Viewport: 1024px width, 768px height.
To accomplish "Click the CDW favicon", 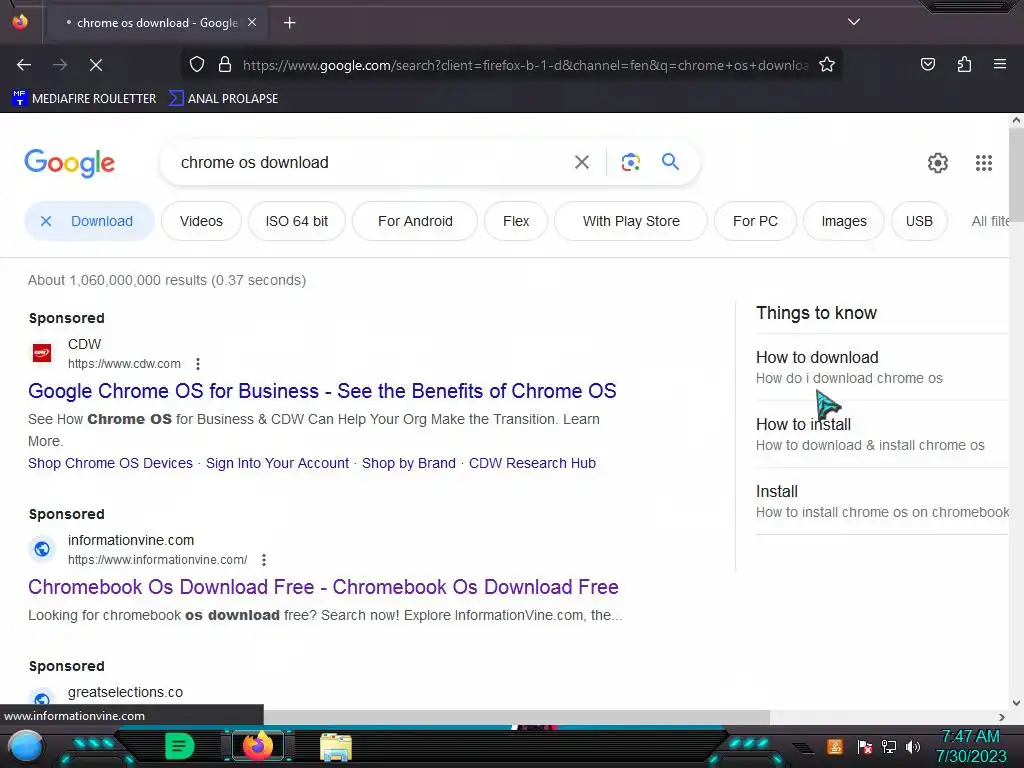I will click(42, 353).
